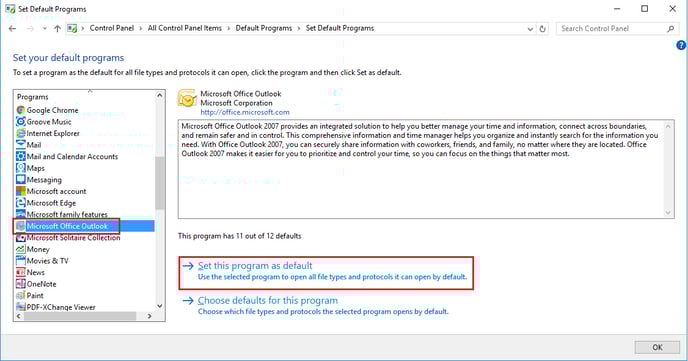Viewport: 688px width, 361px height.
Task: Open Help via the blue question mark
Action: tap(681, 45)
